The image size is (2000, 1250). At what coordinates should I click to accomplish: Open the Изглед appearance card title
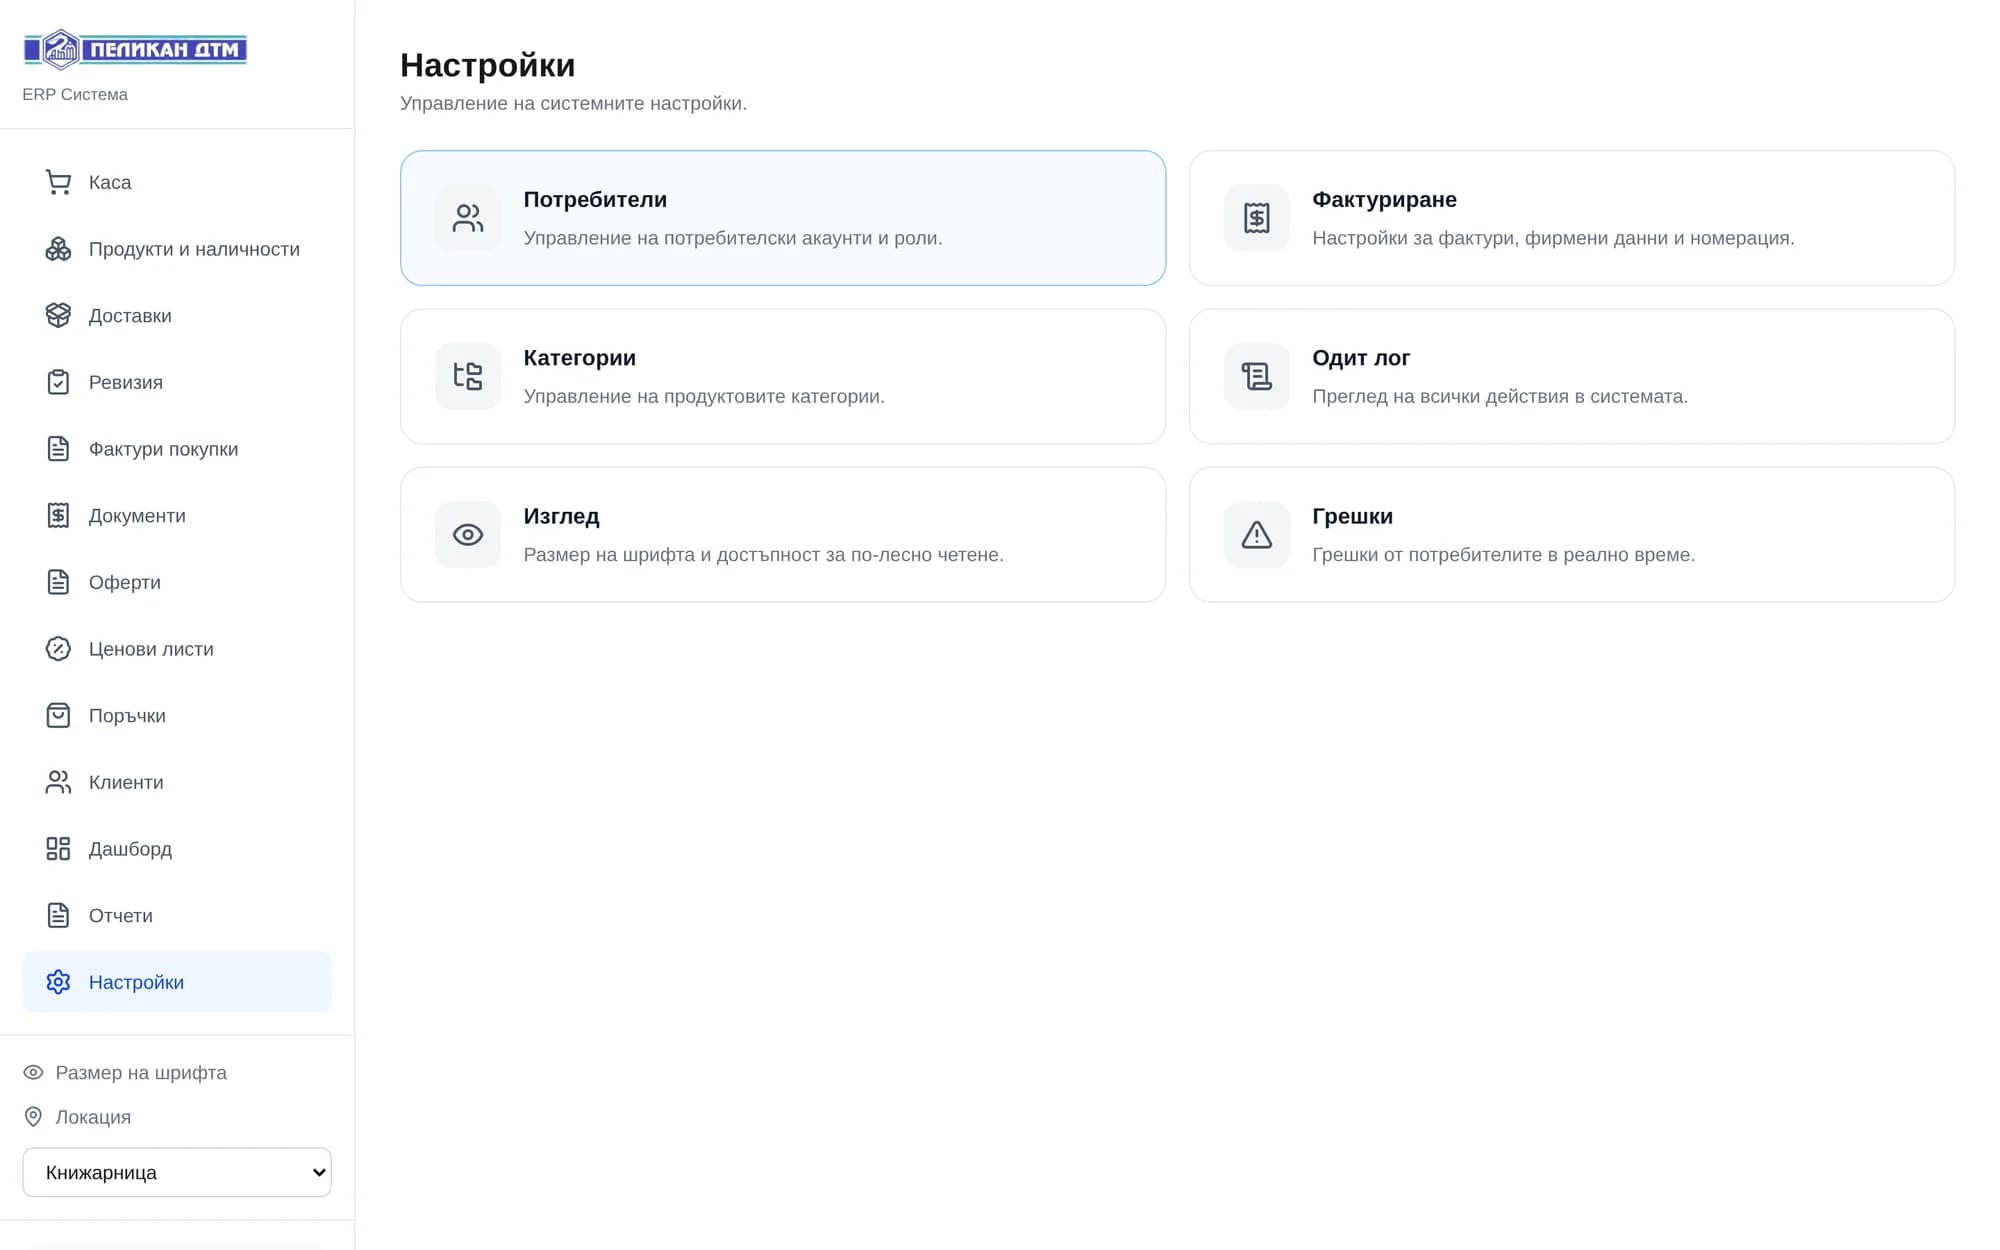coord(561,516)
